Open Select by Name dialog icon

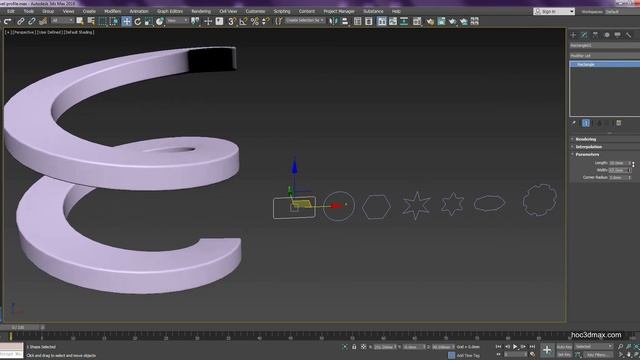pyautogui.click(x=91, y=21)
